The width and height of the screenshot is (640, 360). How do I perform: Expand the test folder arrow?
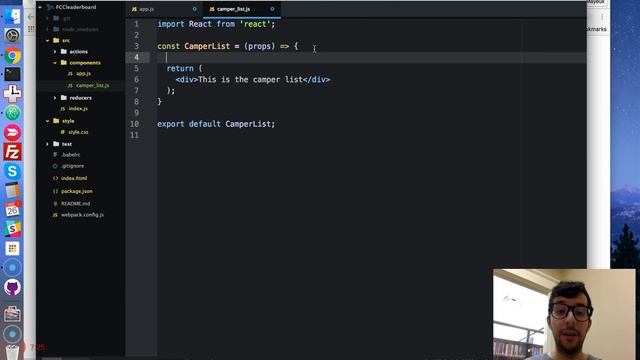(48, 144)
